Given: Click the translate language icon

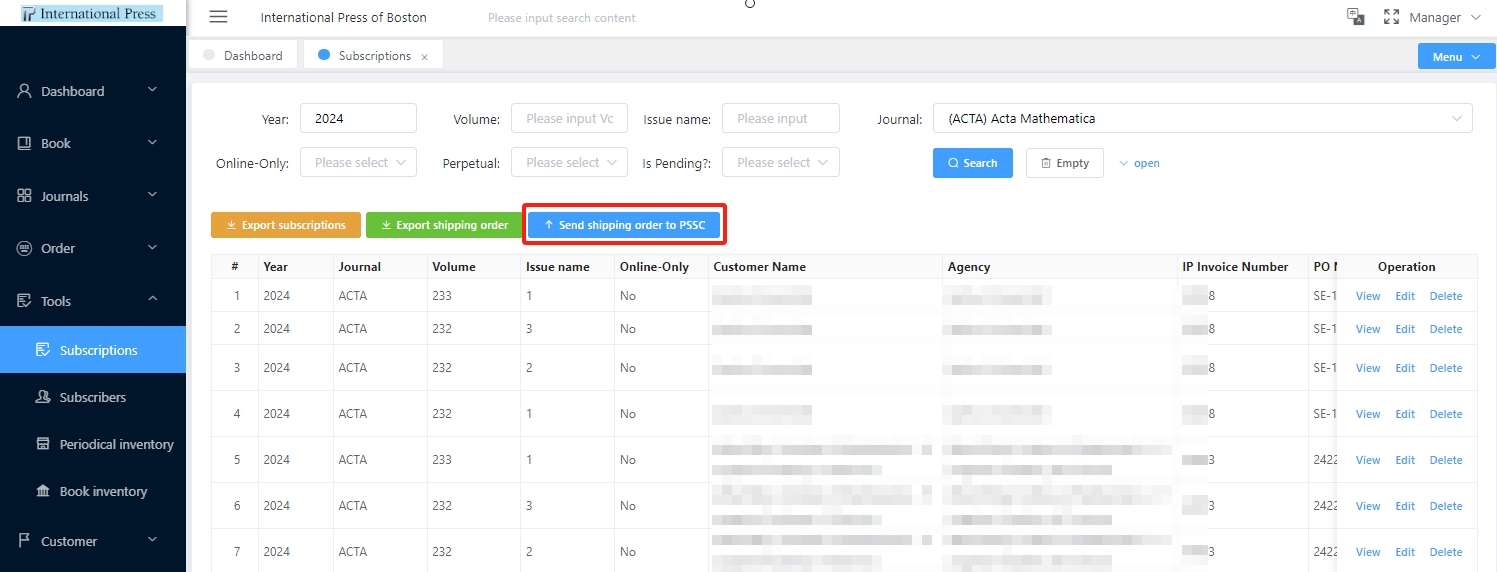Looking at the screenshot, I should coord(1356,17).
